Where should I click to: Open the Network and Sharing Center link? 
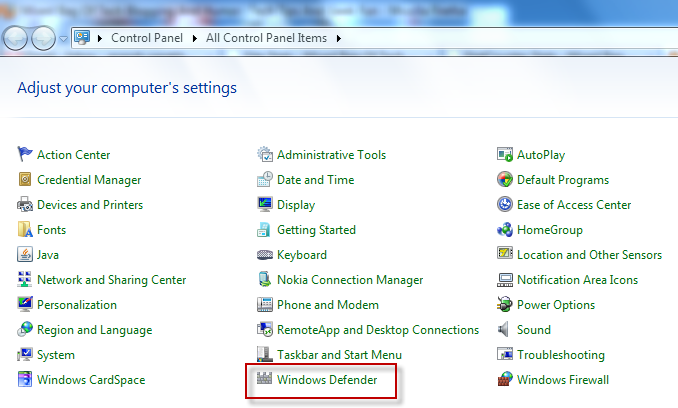(x=112, y=280)
